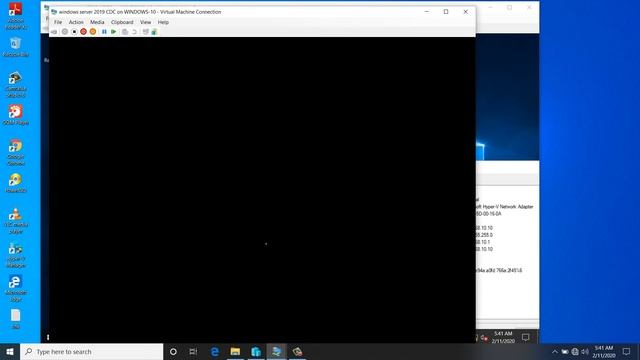The image size is (640, 360).
Task: Click the 'Type here to search' box
Action: 91,351
